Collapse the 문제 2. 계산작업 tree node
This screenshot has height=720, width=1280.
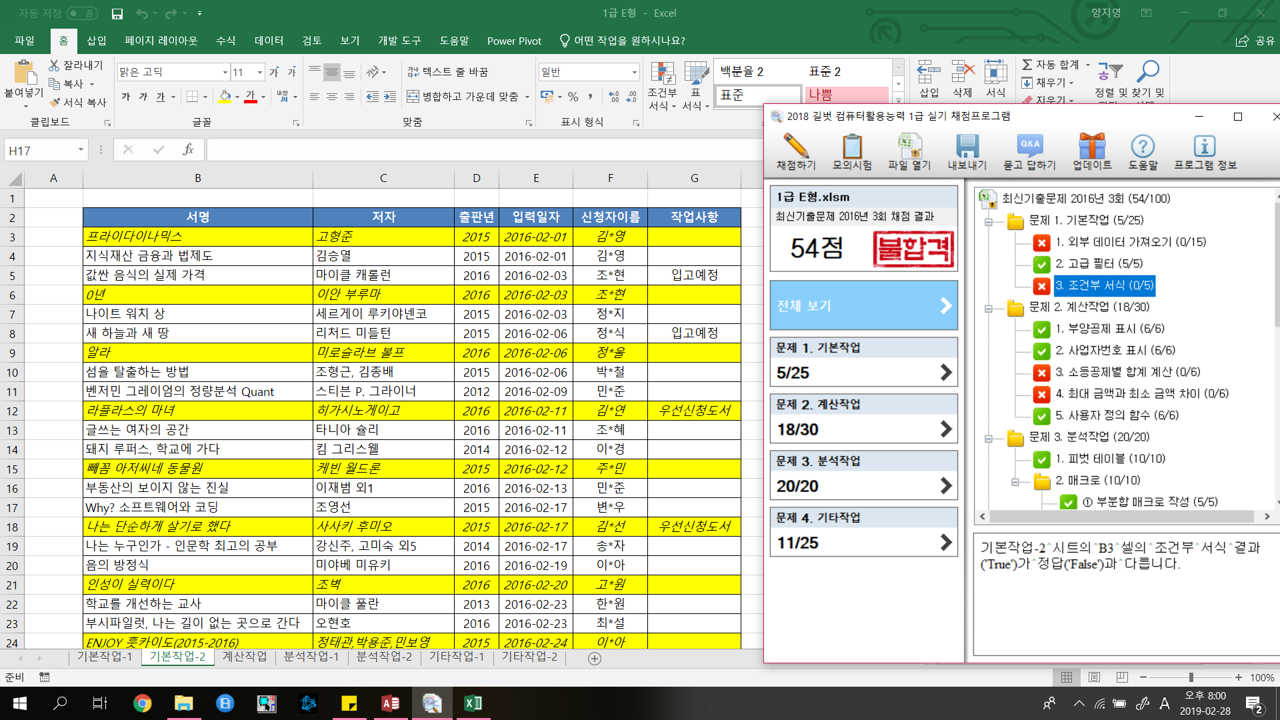(989, 308)
